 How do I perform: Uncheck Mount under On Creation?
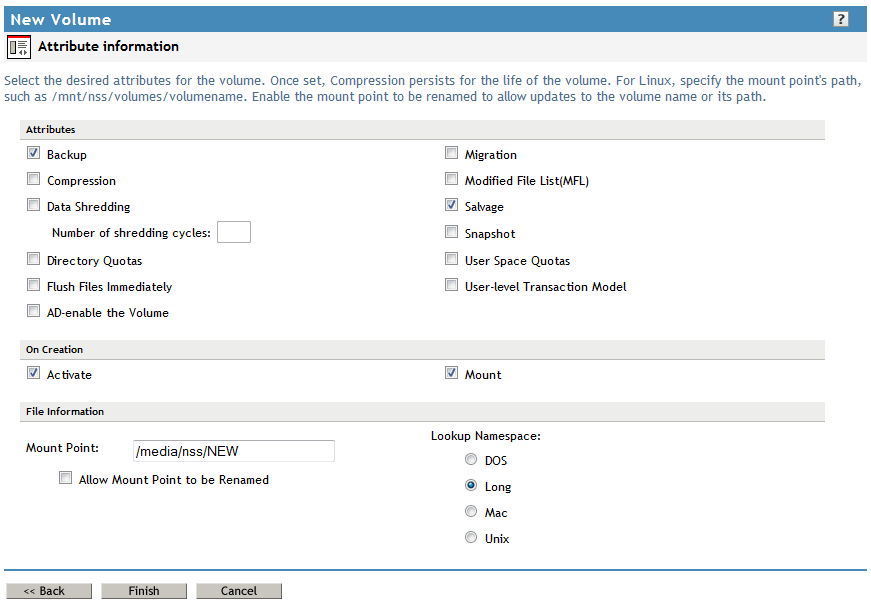tap(451, 372)
